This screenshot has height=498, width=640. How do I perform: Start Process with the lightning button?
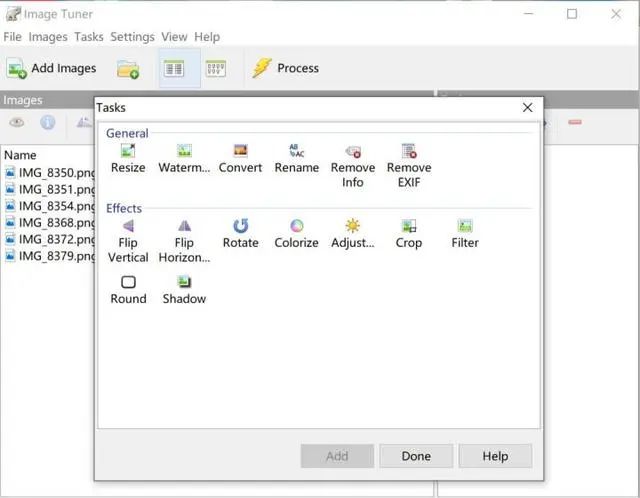(x=285, y=68)
